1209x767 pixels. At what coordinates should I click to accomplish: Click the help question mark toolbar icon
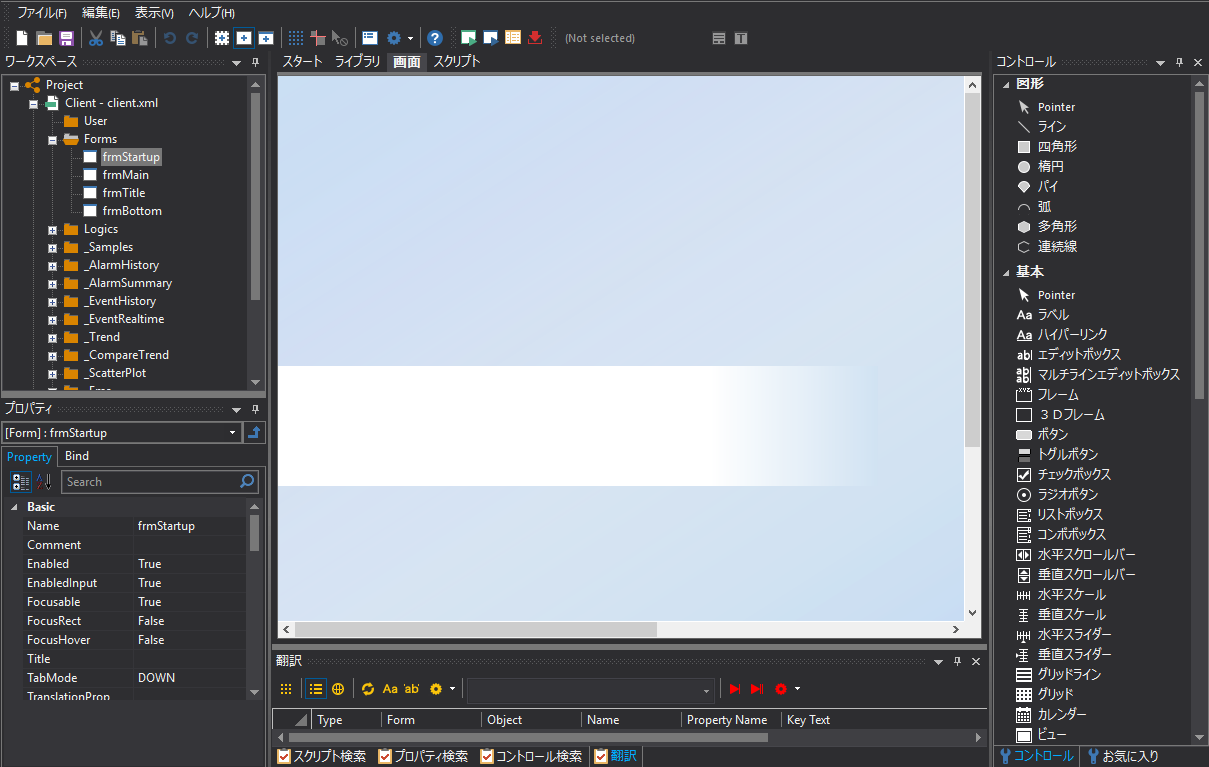[x=434, y=37]
